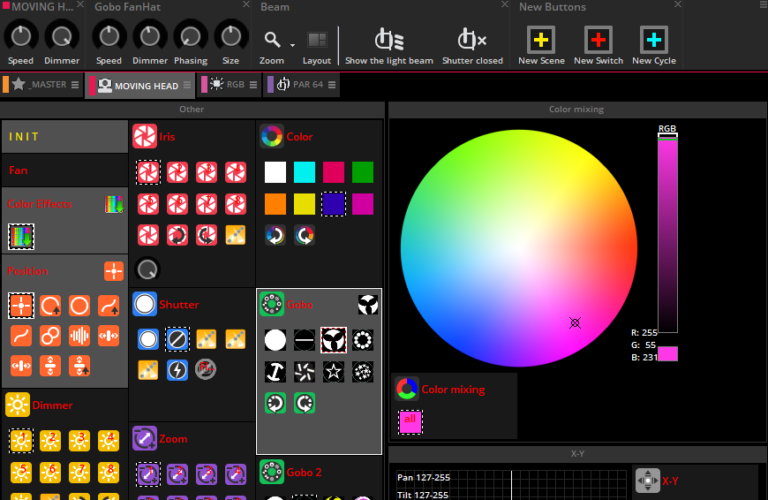Viewport: 768px width, 500px height.
Task: Click the X-Y directional pad icon
Action: point(648,480)
